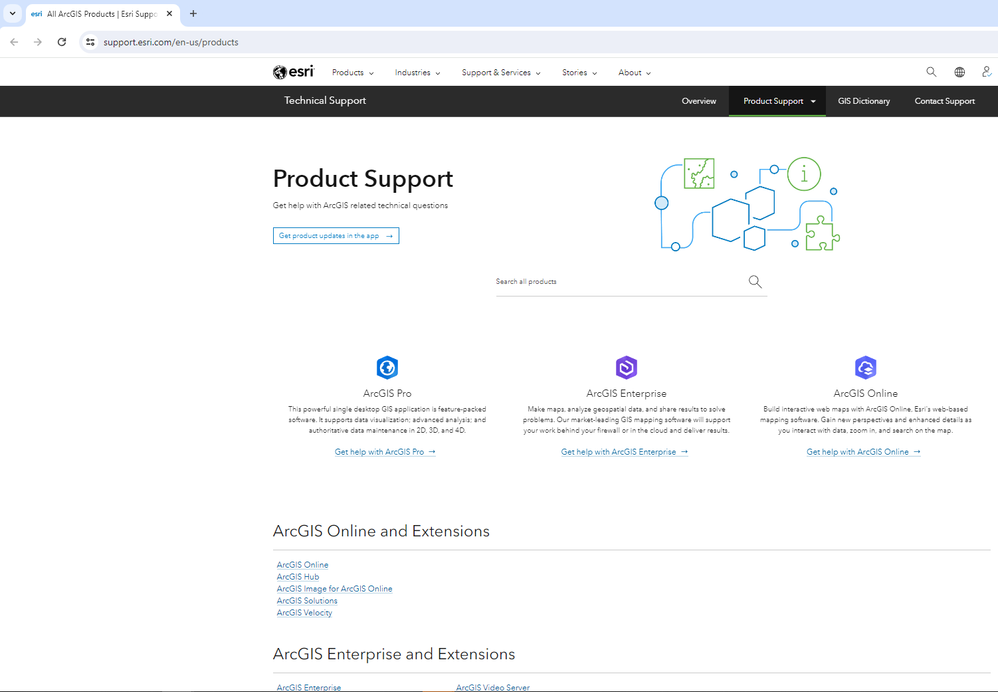Expand the Products menu
The height and width of the screenshot is (692, 998).
pyautogui.click(x=353, y=73)
